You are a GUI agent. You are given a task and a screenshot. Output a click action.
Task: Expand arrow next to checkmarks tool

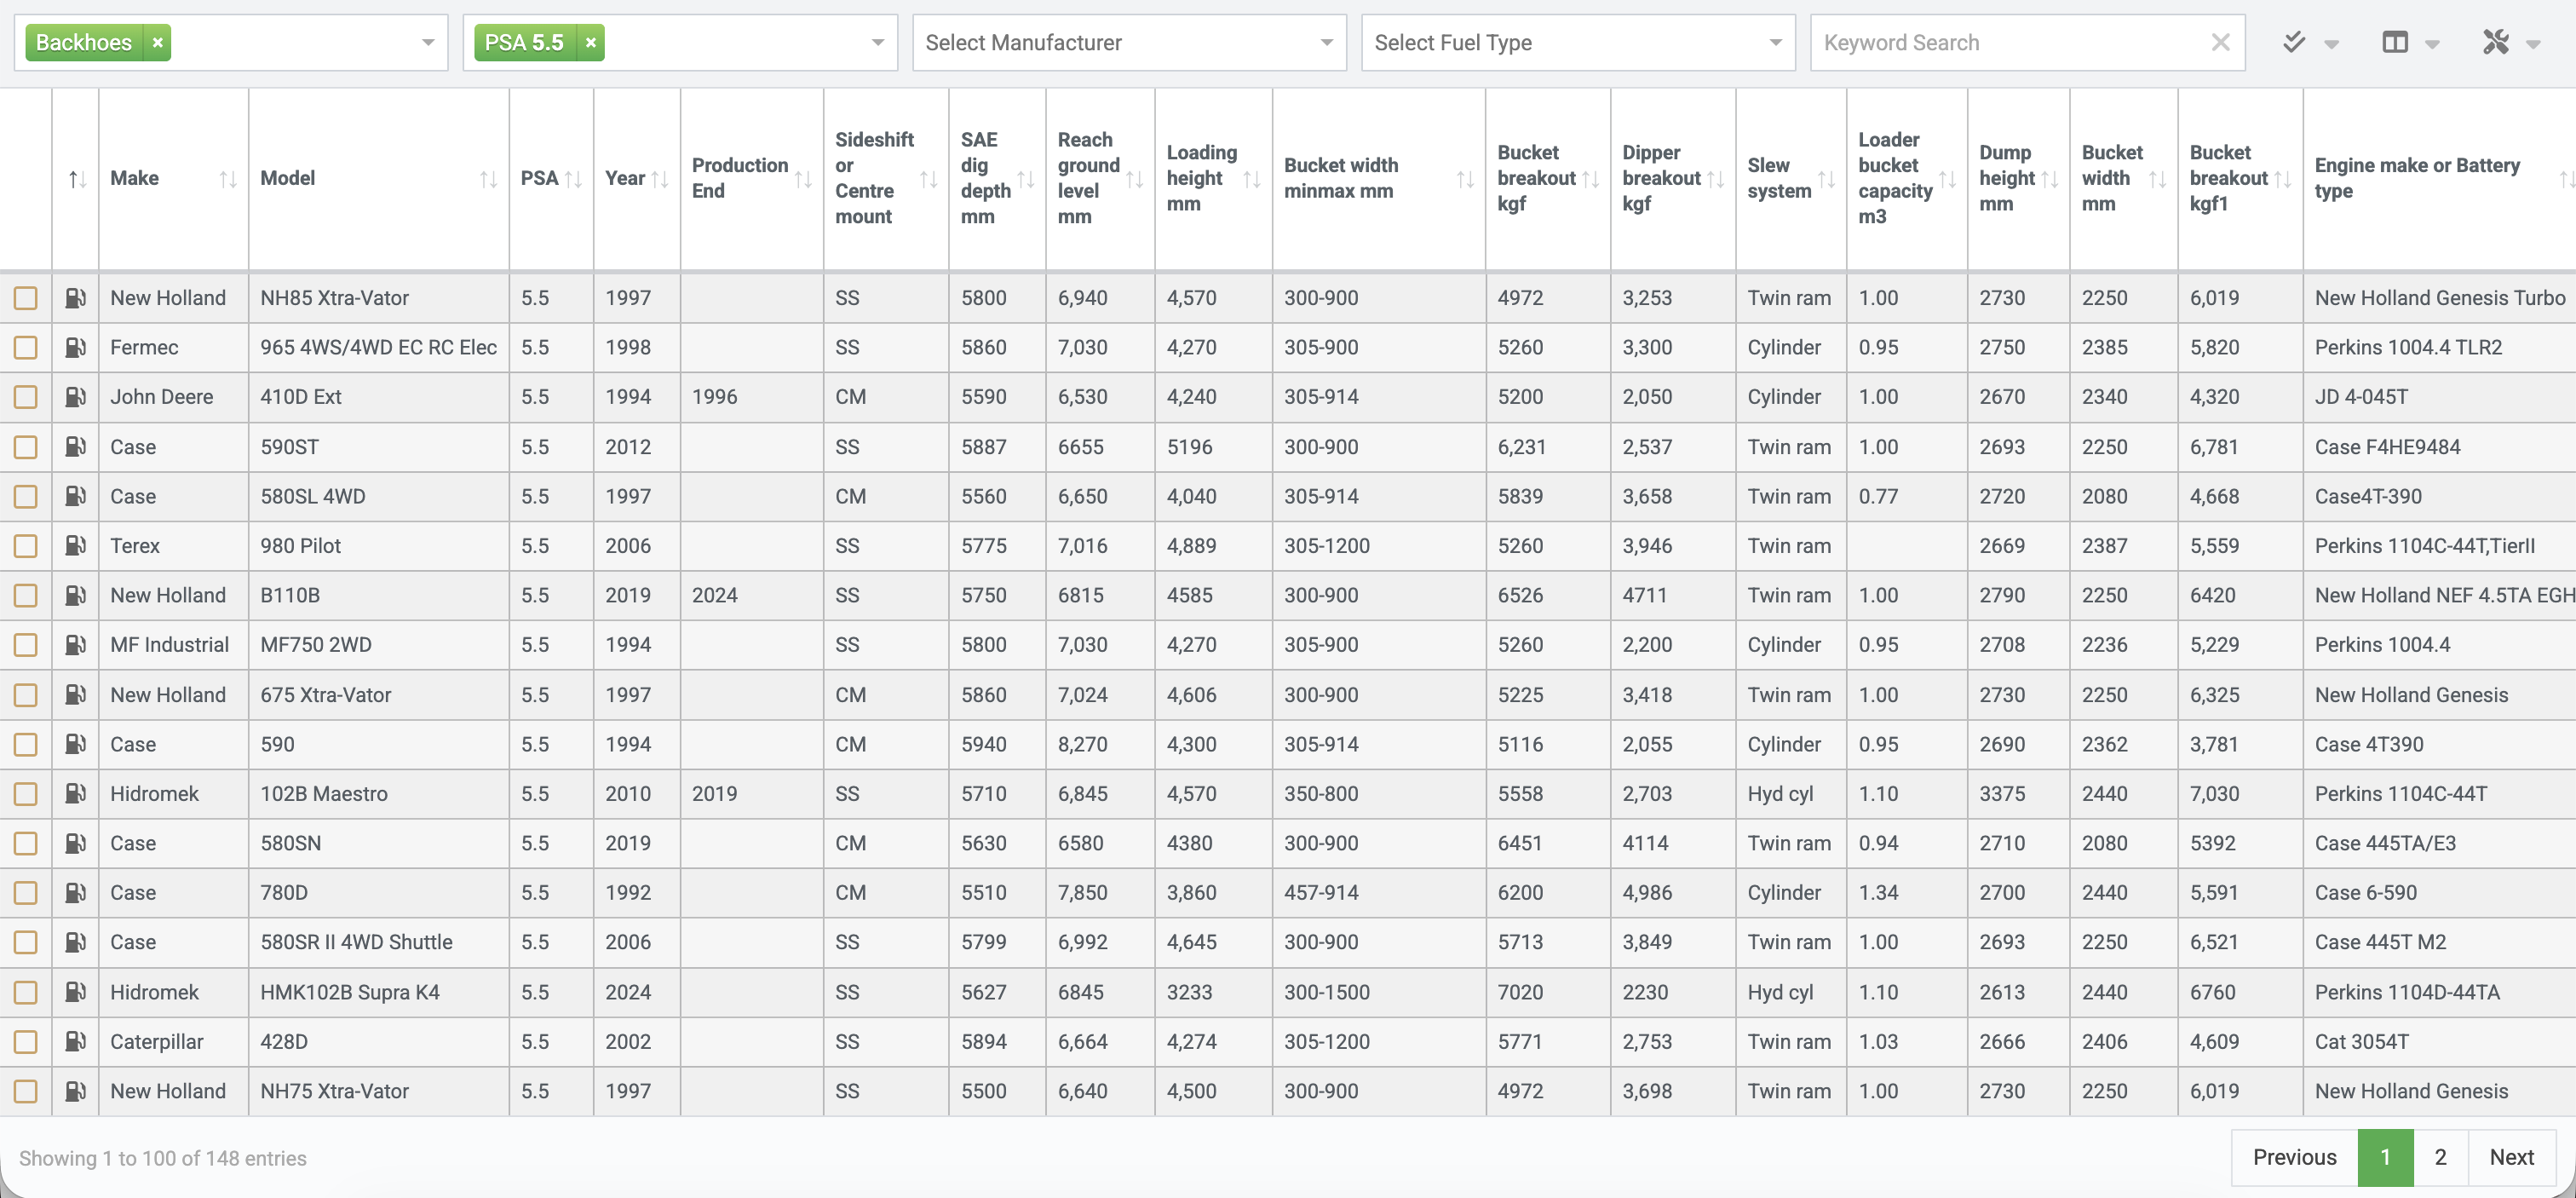2331,44
